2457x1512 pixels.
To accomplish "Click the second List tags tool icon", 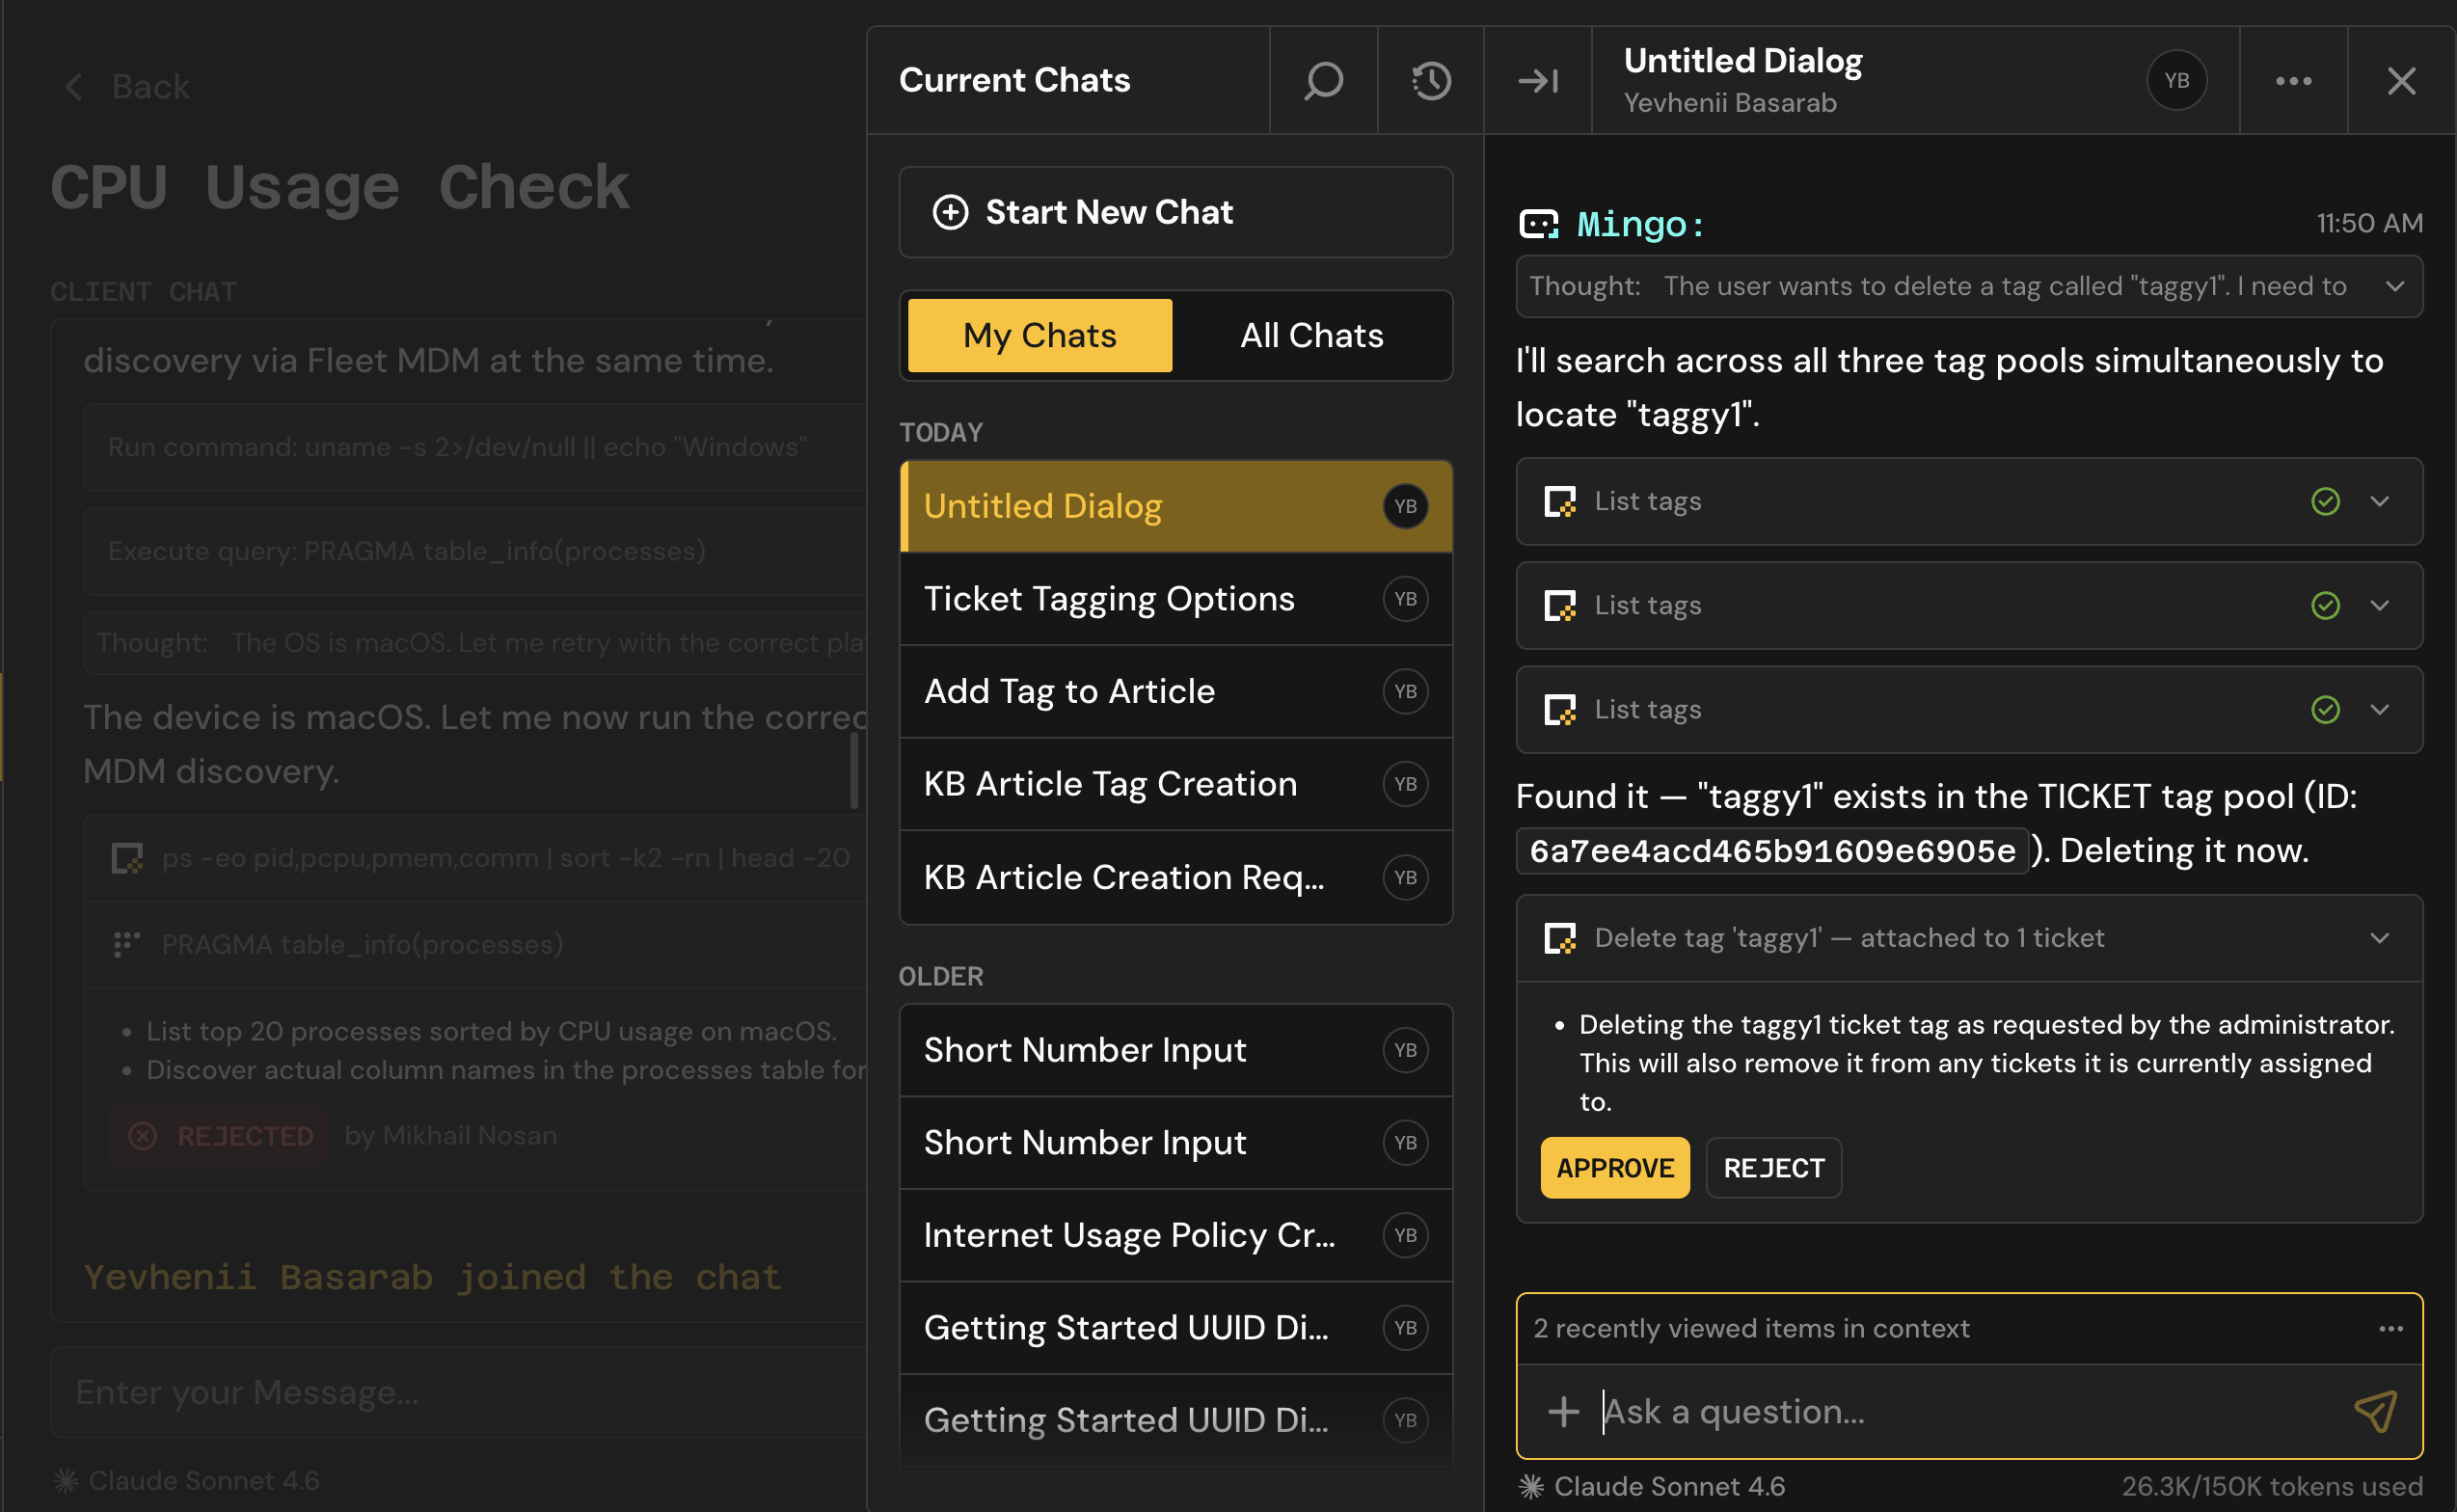I will point(1559,605).
